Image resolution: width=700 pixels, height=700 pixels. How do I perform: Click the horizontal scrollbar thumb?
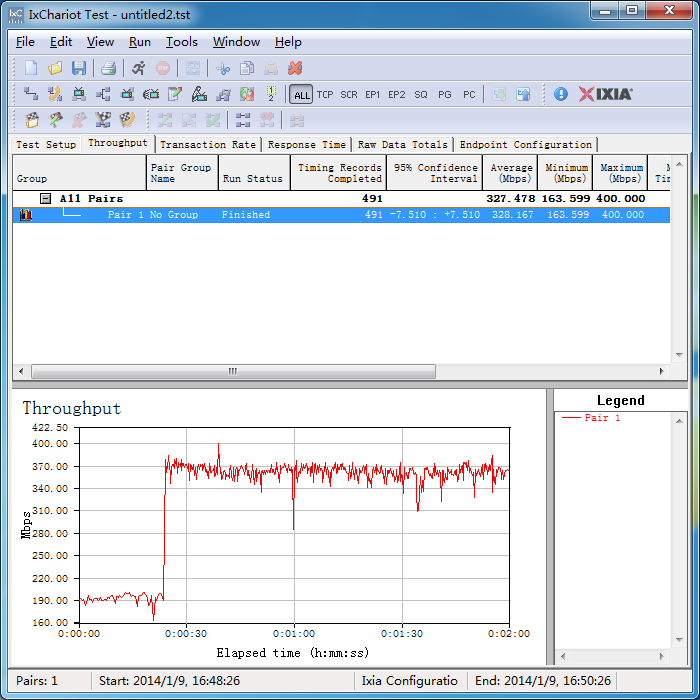point(233,371)
